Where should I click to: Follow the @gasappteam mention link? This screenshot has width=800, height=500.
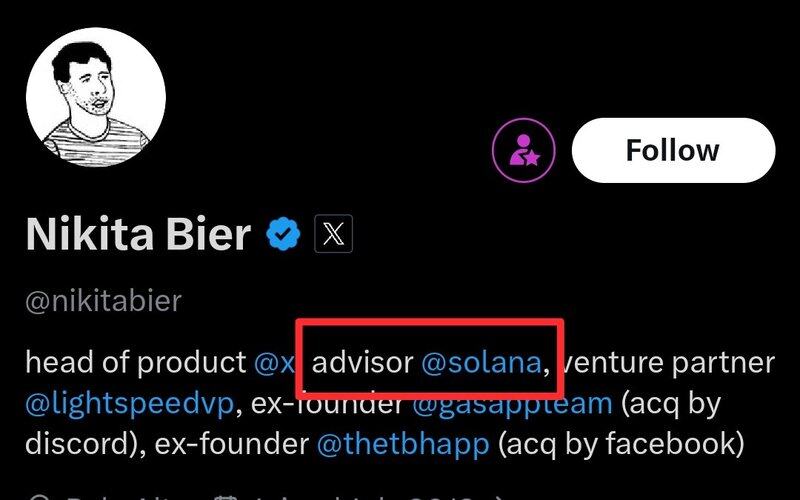coord(511,402)
